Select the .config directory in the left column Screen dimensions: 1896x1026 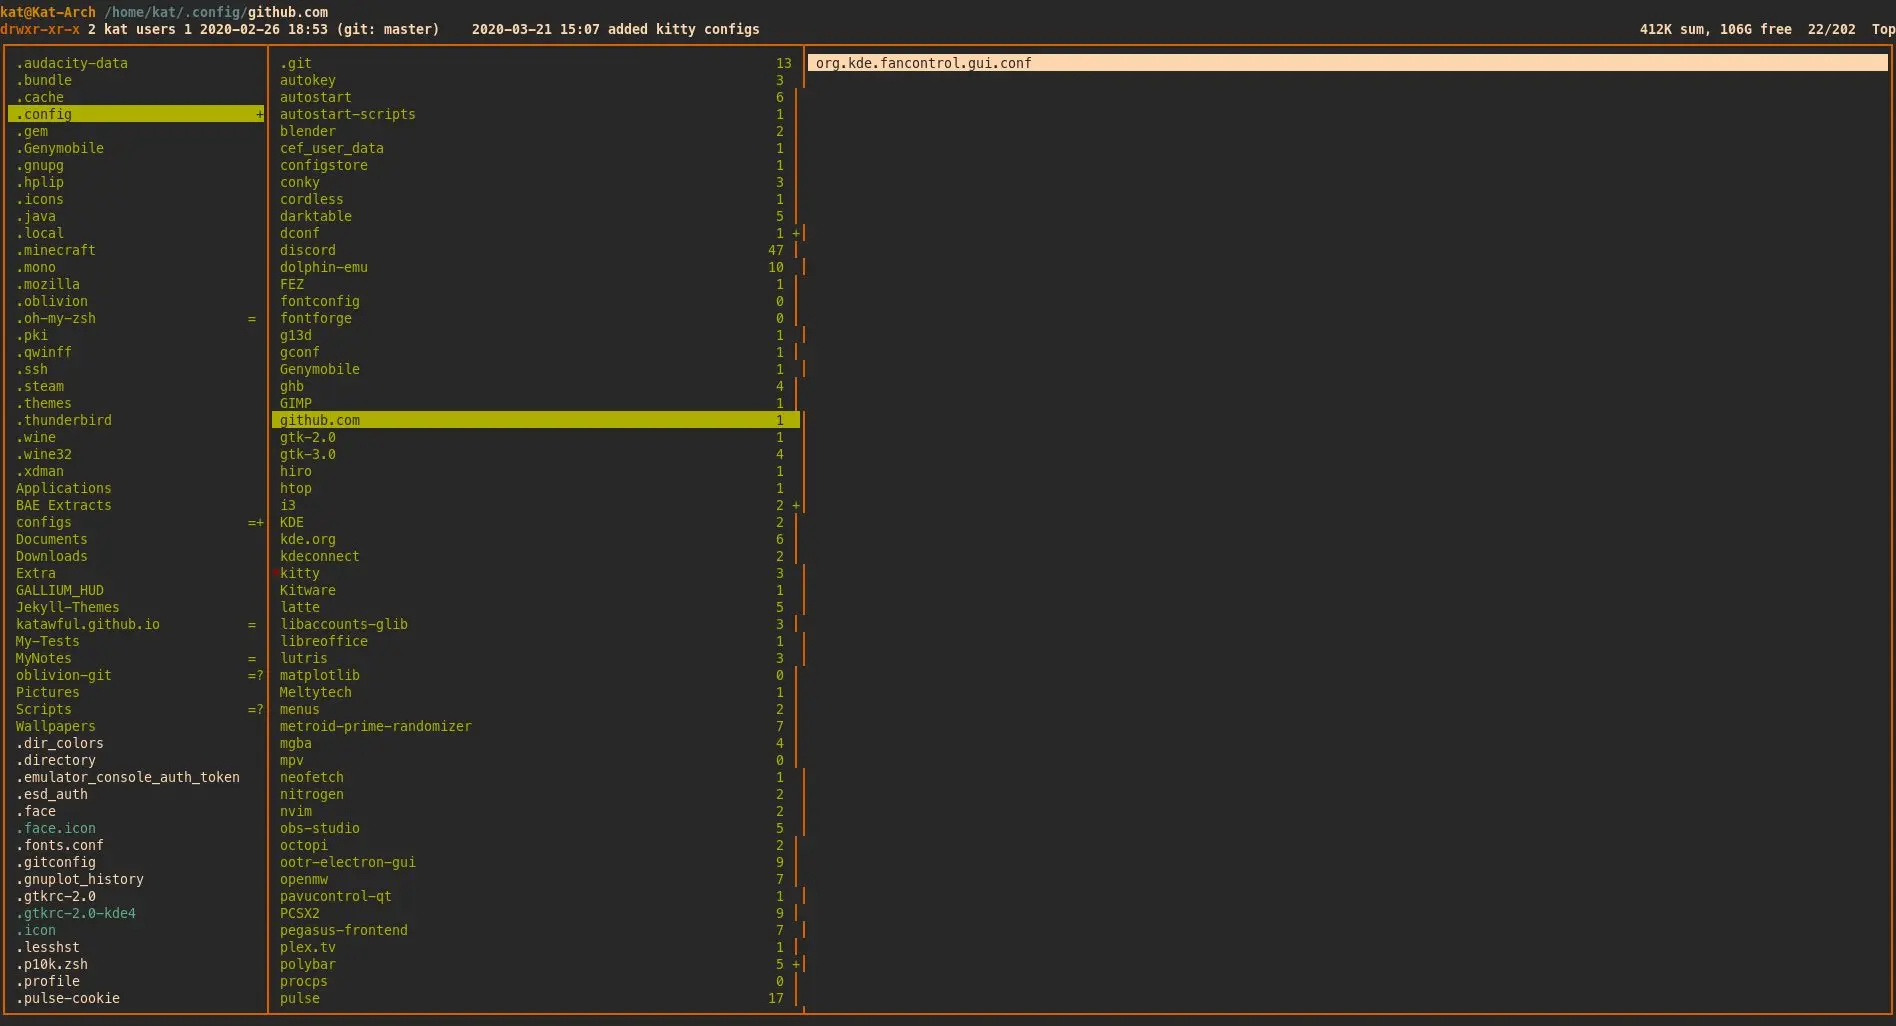point(136,114)
